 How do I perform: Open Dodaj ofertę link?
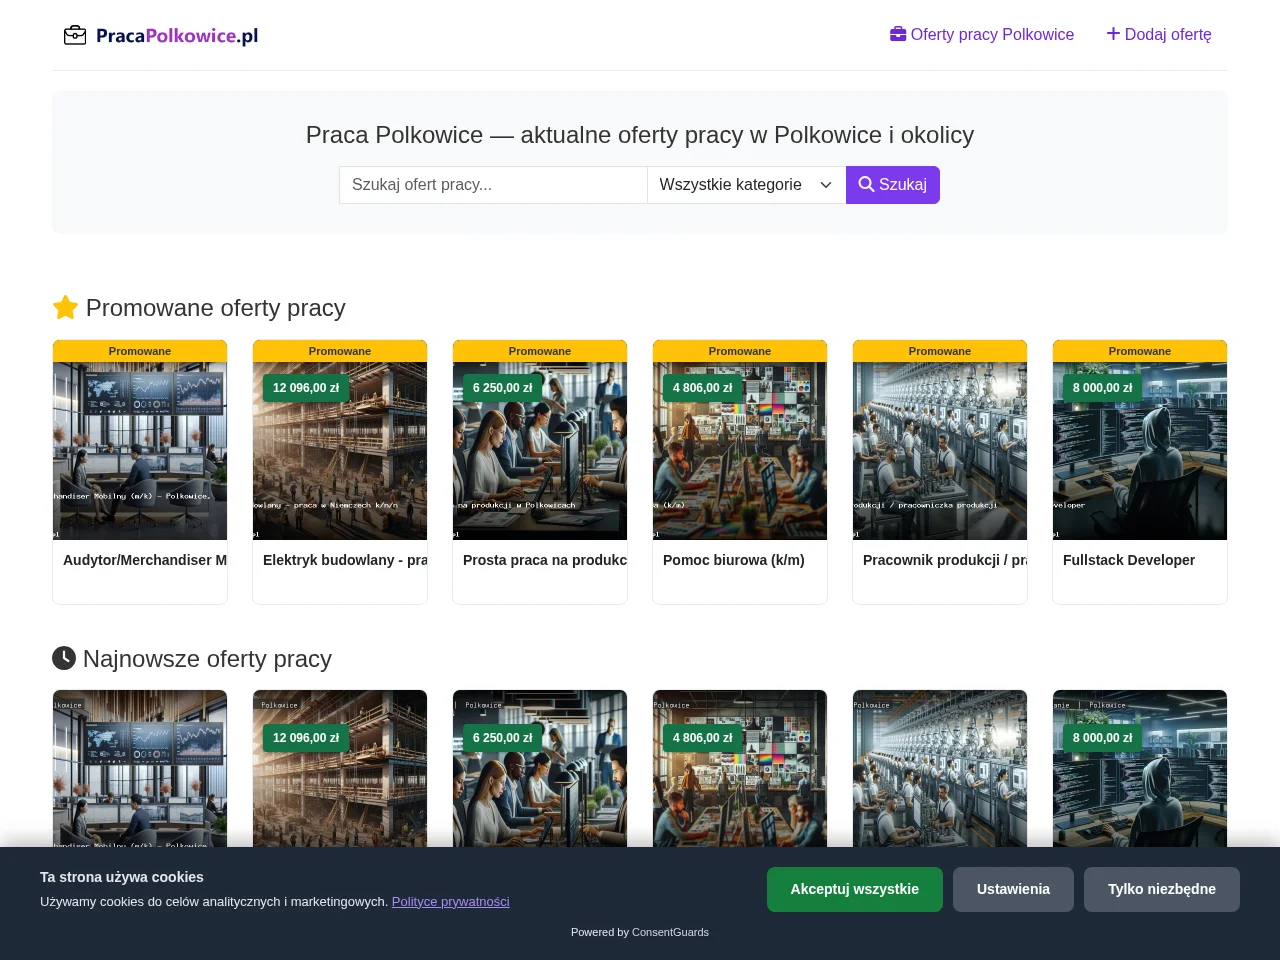(x=1159, y=34)
